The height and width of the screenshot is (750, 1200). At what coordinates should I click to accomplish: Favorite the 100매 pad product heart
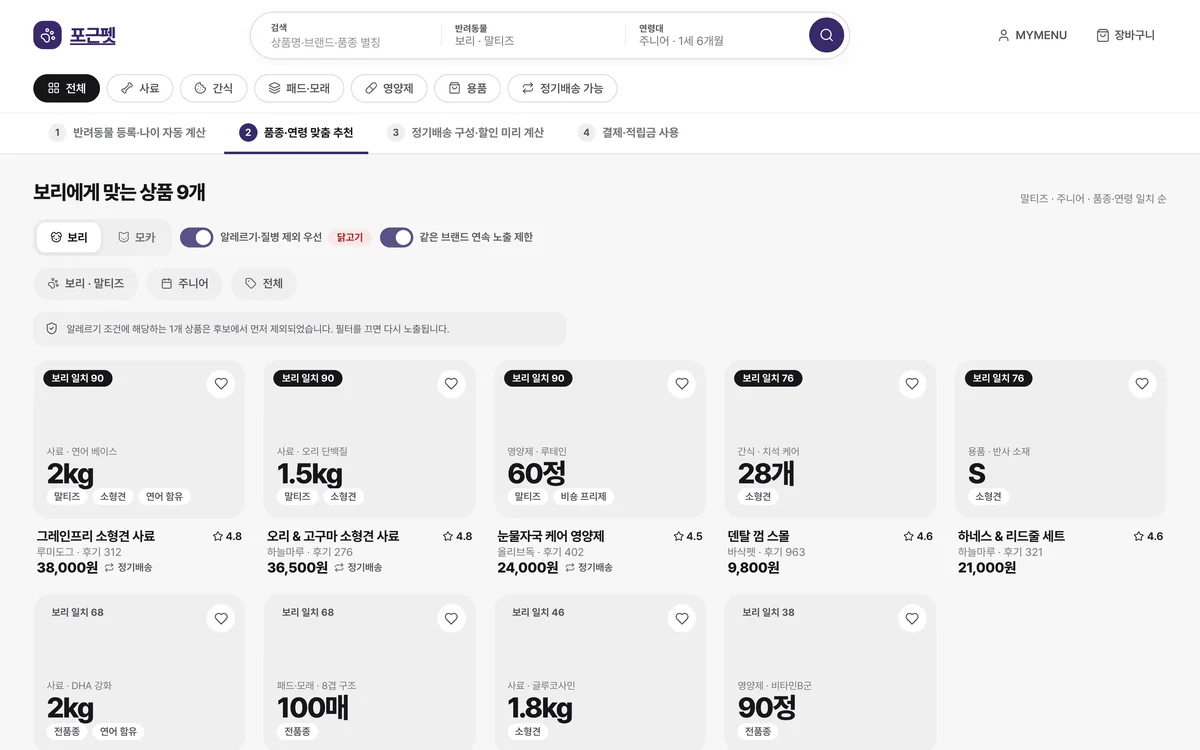(x=451, y=618)
